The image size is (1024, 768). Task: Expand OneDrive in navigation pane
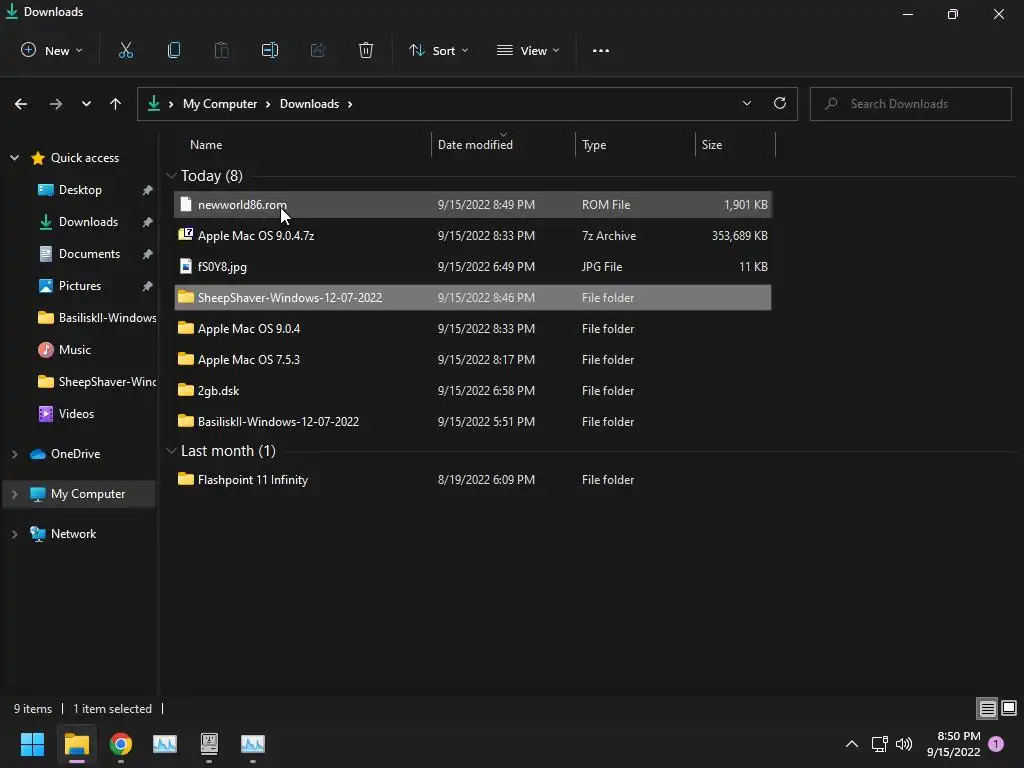(14, 454)
